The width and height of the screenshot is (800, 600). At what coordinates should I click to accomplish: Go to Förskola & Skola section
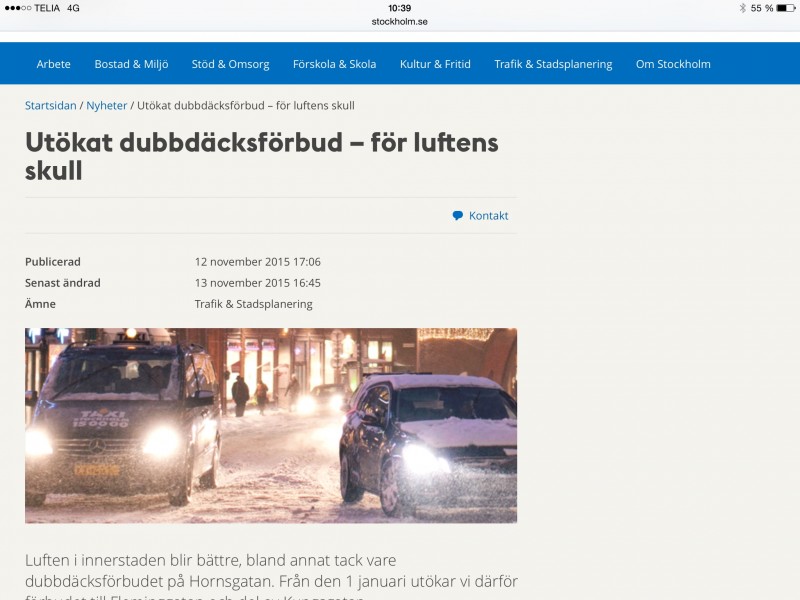coord(335,64)
